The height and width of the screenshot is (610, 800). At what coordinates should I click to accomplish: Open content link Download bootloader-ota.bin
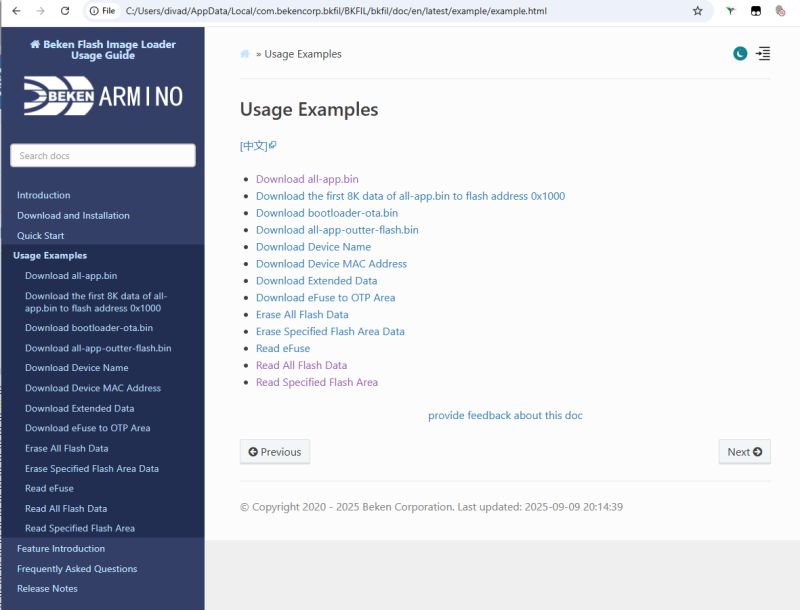click(327, 213)
